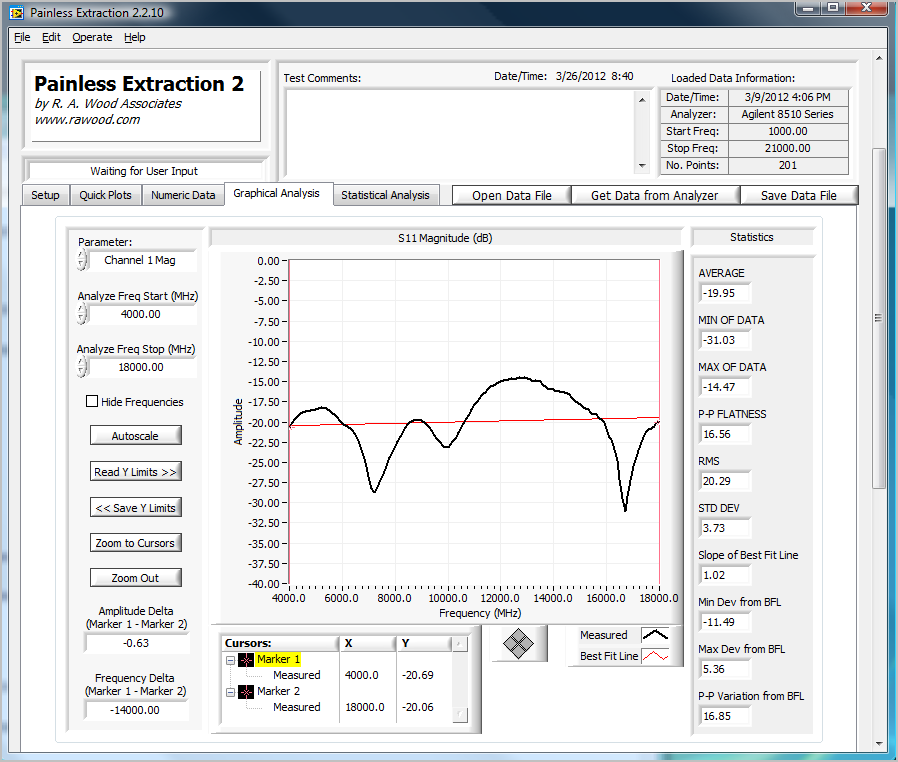Viewport: 898px width, 762px height.
Task: Click the Save Y Limits button
Action: 136,508
